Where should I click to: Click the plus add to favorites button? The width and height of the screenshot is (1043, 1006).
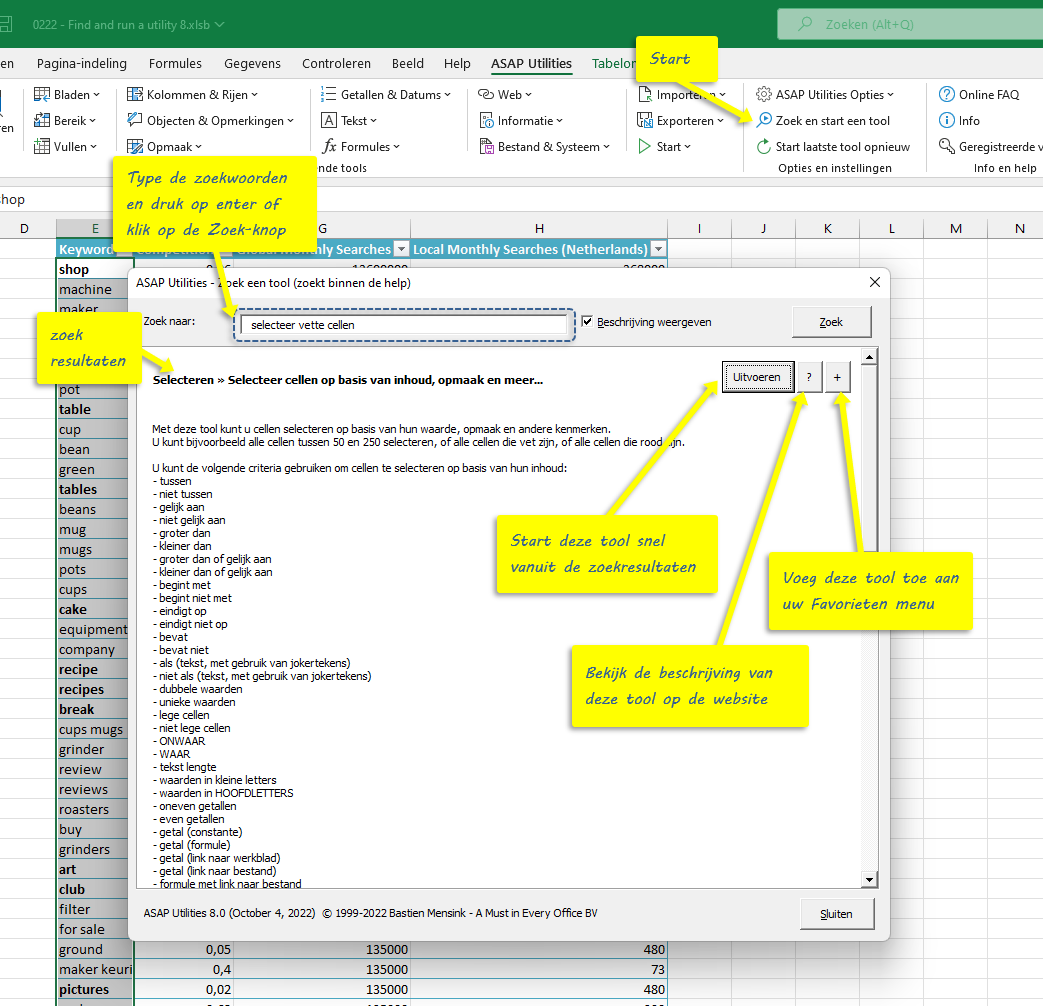point(837,377)
